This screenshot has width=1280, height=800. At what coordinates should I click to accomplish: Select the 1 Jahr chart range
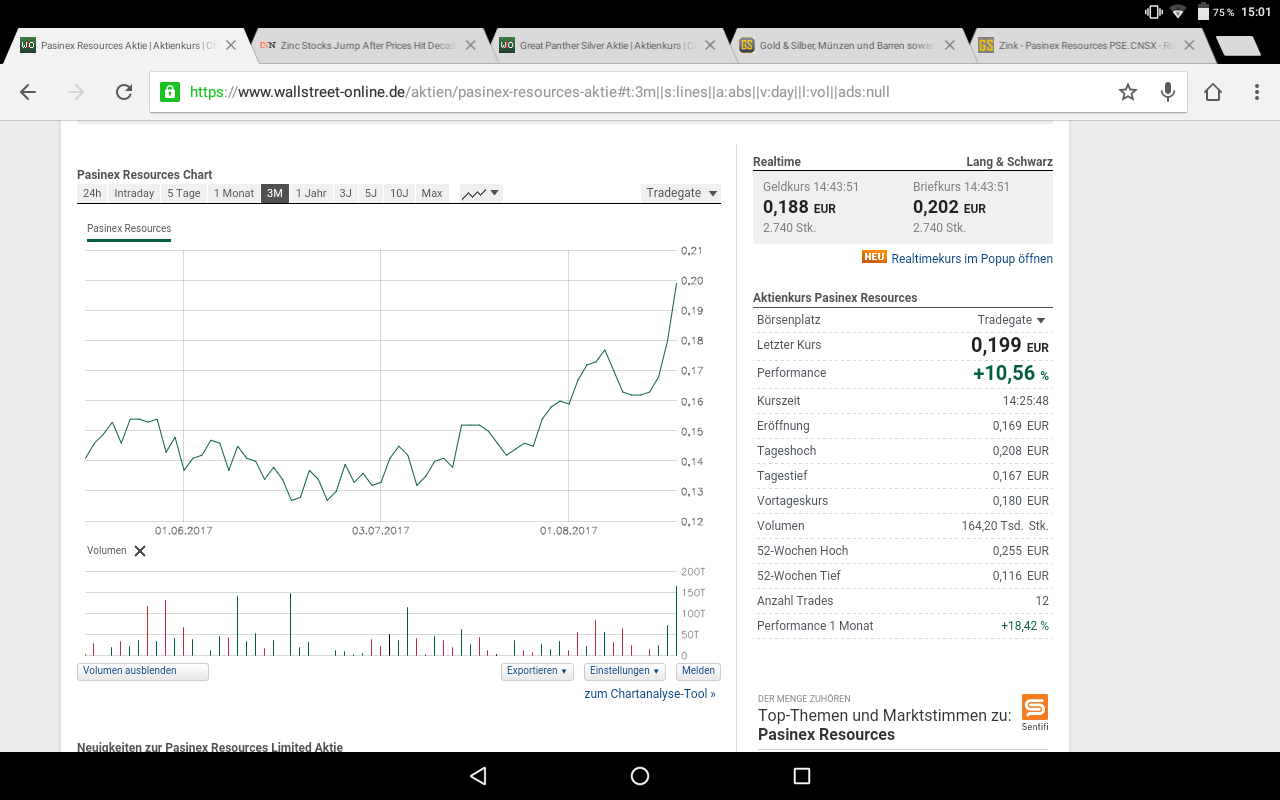311,193
